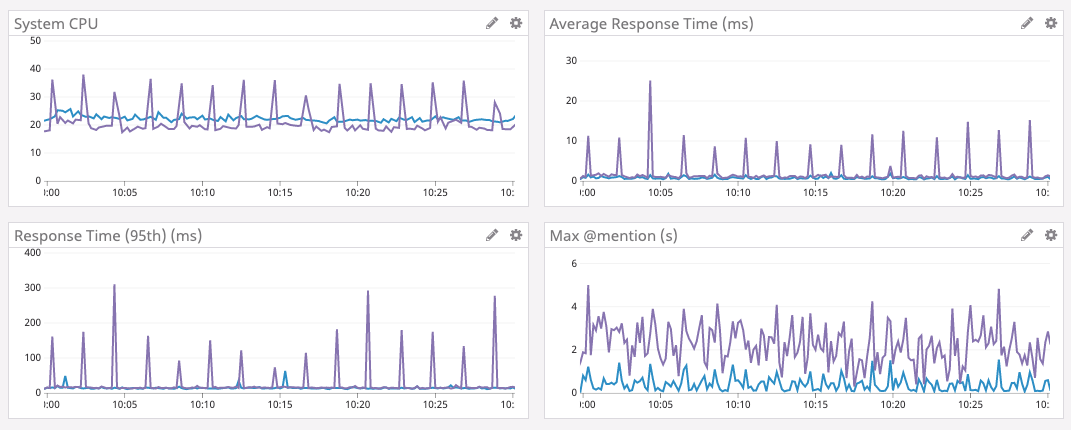The height and width of the screenshot is (430, 1071).
Task: Click the 50 y-axis label on System CPU
Action: click(x=35, y=41)
